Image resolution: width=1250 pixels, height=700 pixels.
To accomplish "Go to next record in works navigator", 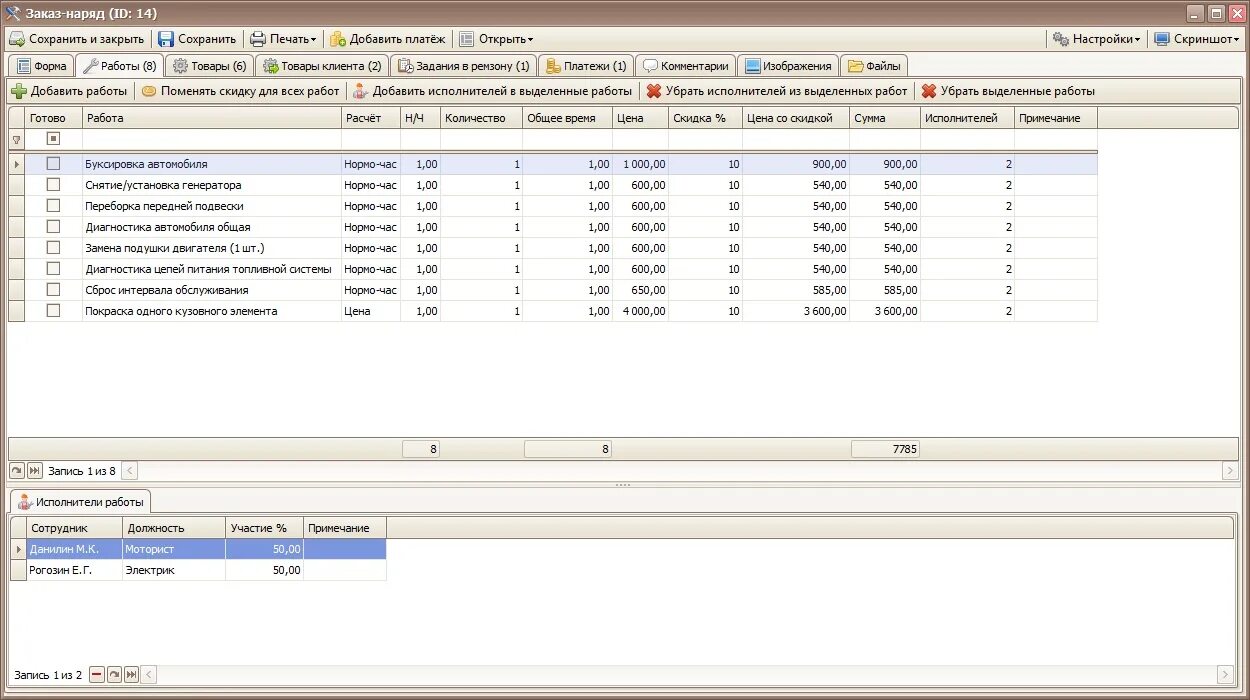I will coord(17,470).
